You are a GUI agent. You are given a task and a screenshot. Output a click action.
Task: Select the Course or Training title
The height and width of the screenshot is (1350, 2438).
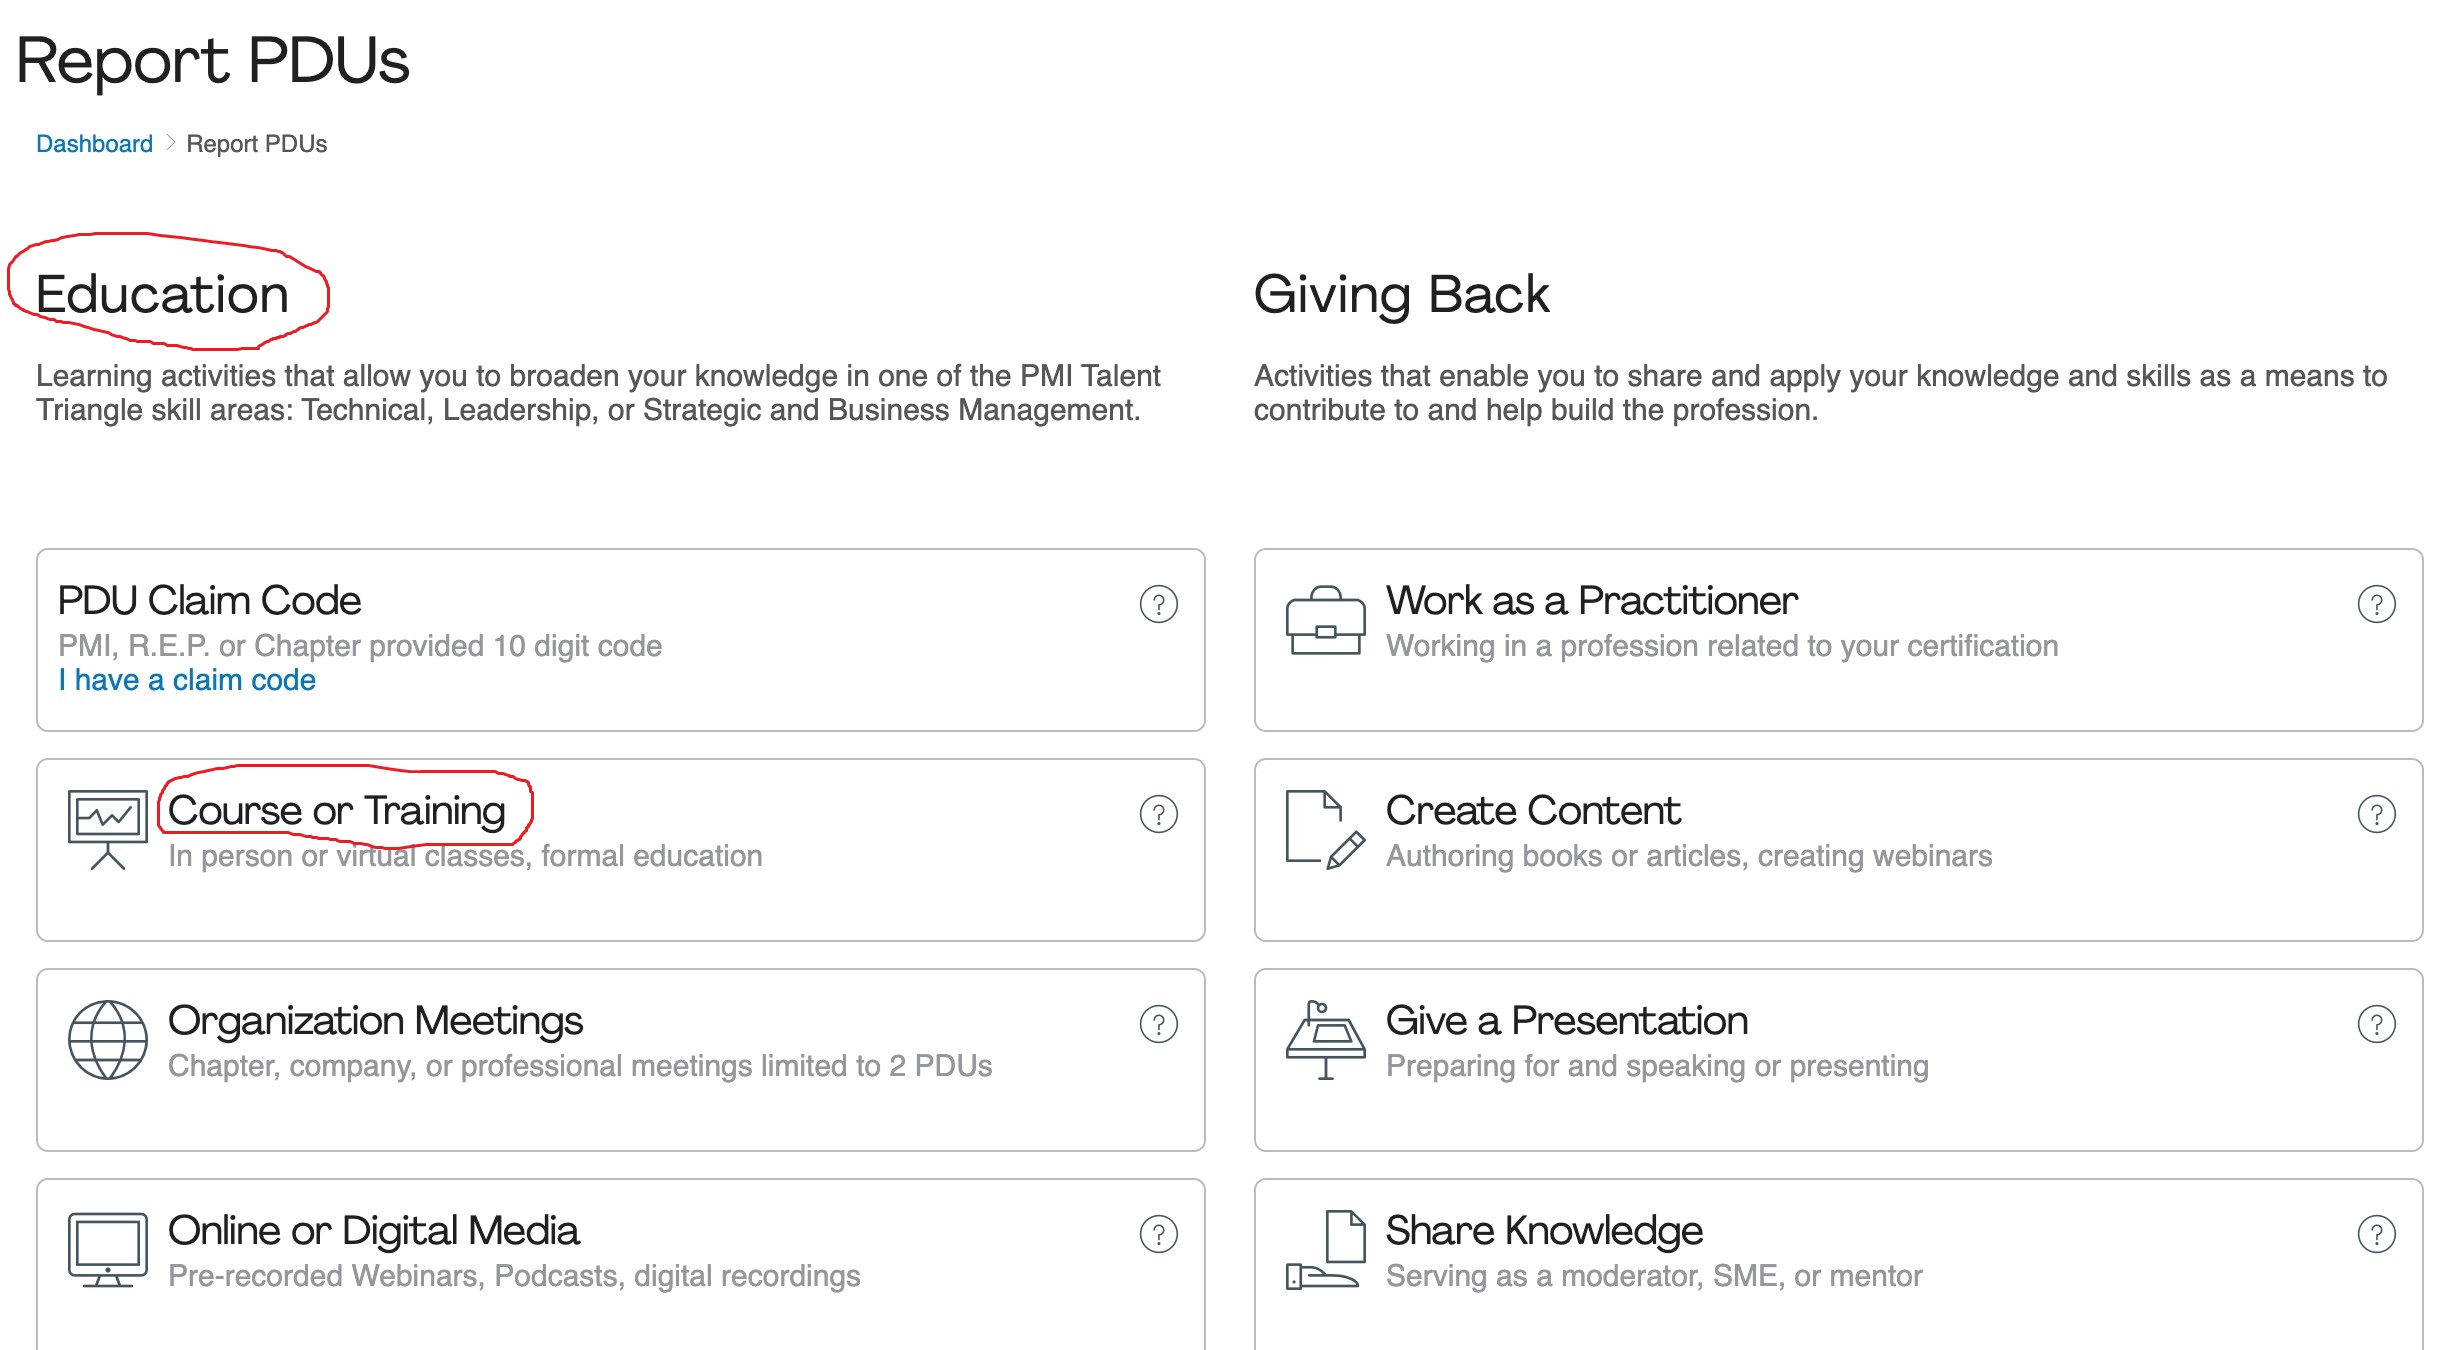pos(337,810)
